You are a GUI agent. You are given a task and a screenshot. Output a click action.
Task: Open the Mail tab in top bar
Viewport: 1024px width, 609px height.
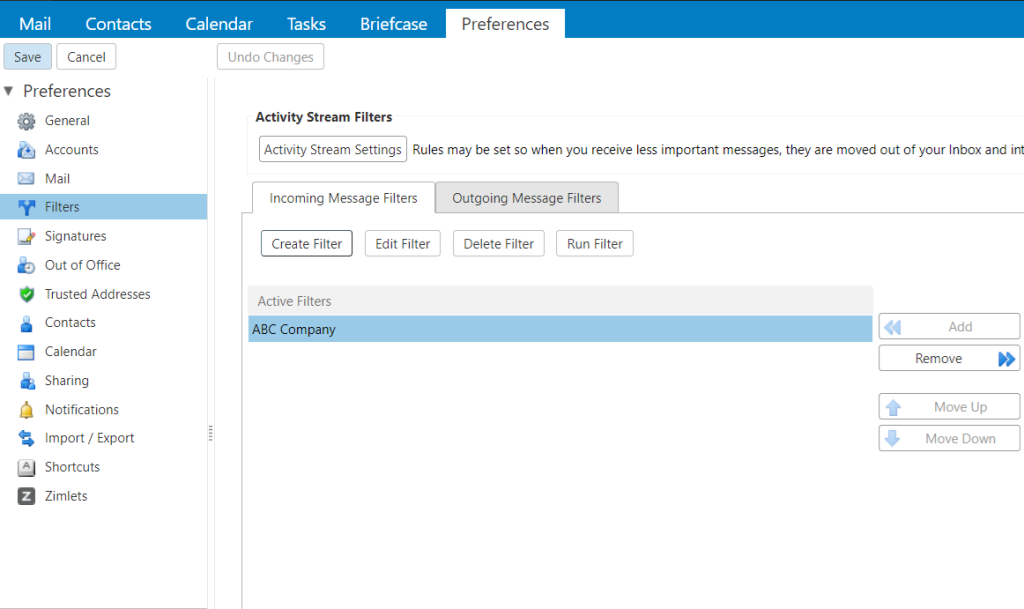click(x=35, y=24)
